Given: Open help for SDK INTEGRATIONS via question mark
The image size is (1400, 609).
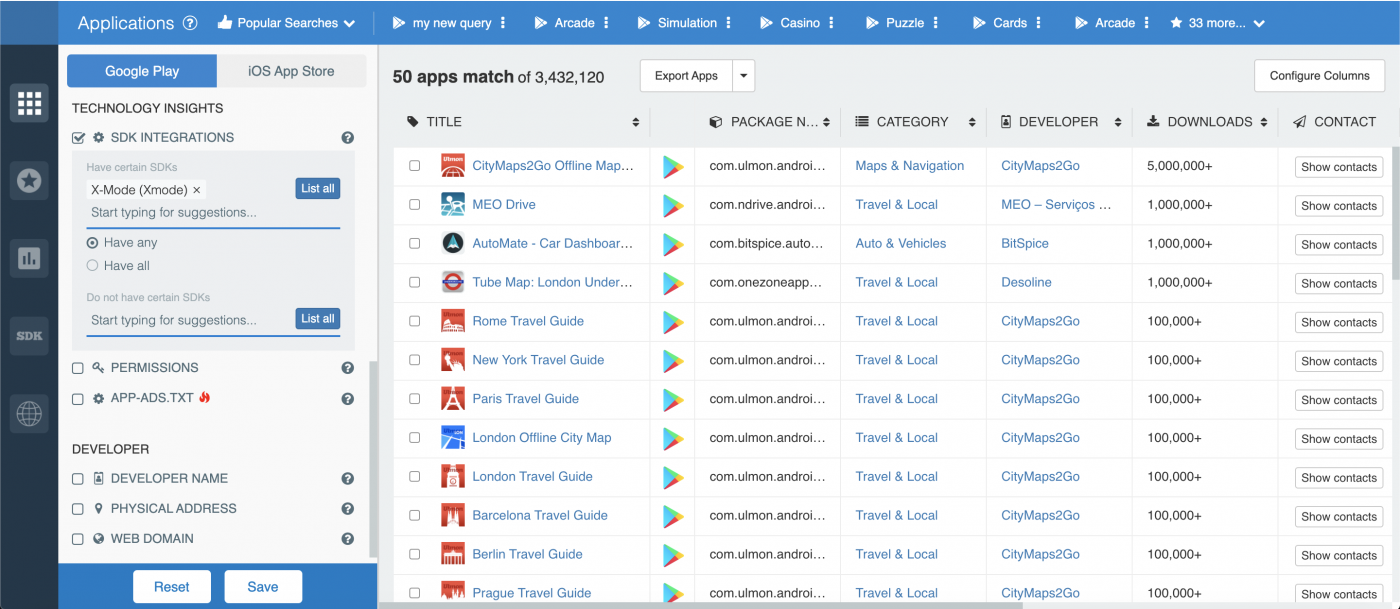Looking at the screenshot, I should pos(347,137).
